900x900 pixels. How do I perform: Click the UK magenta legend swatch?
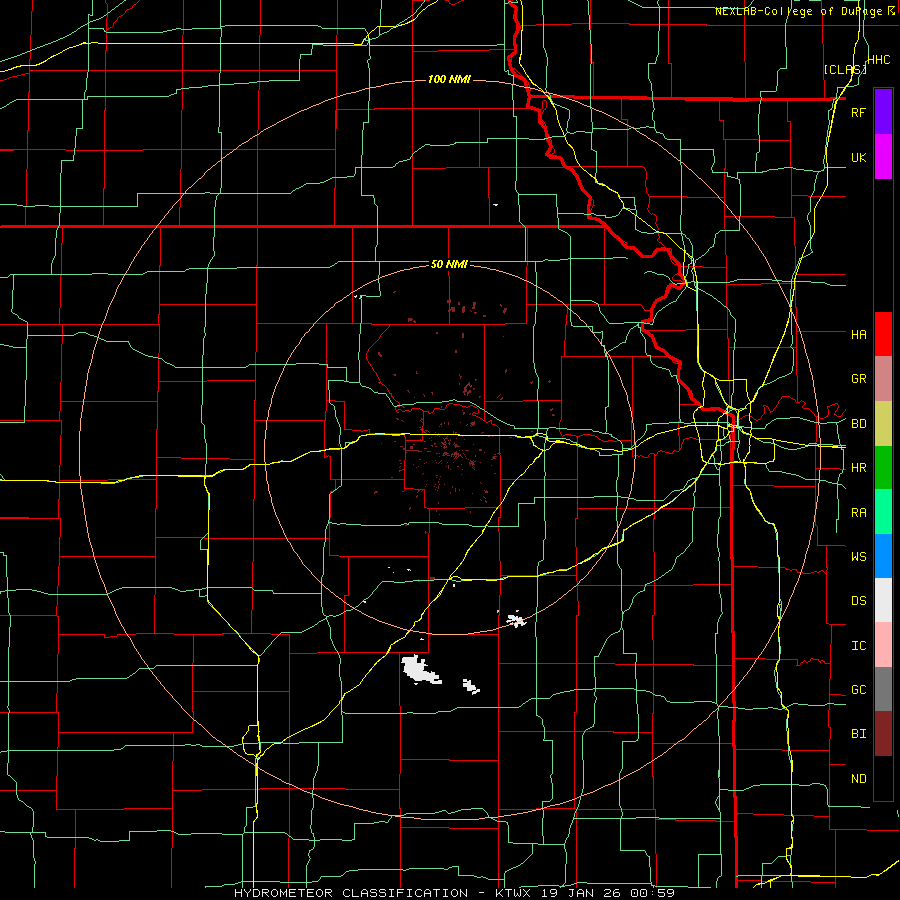pyautogui.click(x=883, y=157)
